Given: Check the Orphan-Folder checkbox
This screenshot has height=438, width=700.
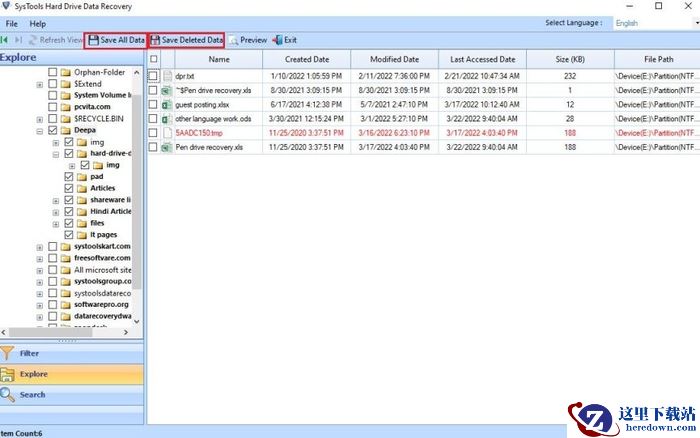Looking at the screenshot, I should tap(53, 72).
